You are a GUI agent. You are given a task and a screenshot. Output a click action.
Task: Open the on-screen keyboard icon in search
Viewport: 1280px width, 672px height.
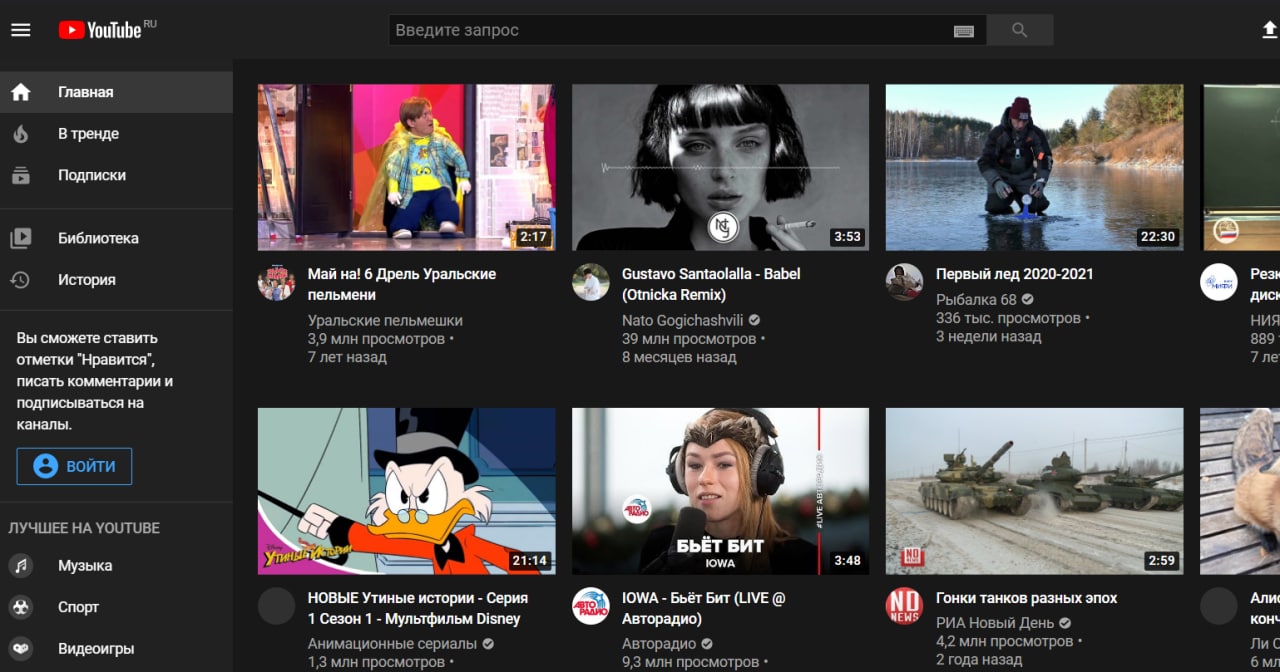point(964,31)
